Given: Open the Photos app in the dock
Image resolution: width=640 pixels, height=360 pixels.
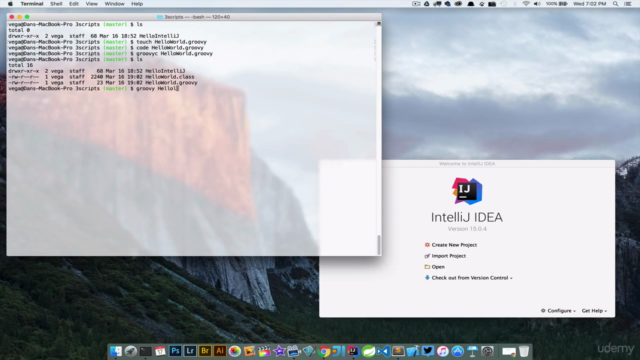Looking at the screenshot, I should [235, 351].
